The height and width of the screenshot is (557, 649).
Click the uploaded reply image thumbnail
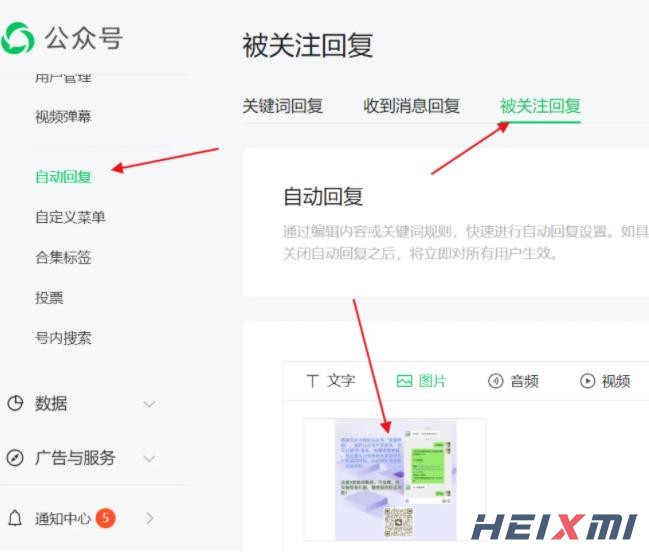395,480
